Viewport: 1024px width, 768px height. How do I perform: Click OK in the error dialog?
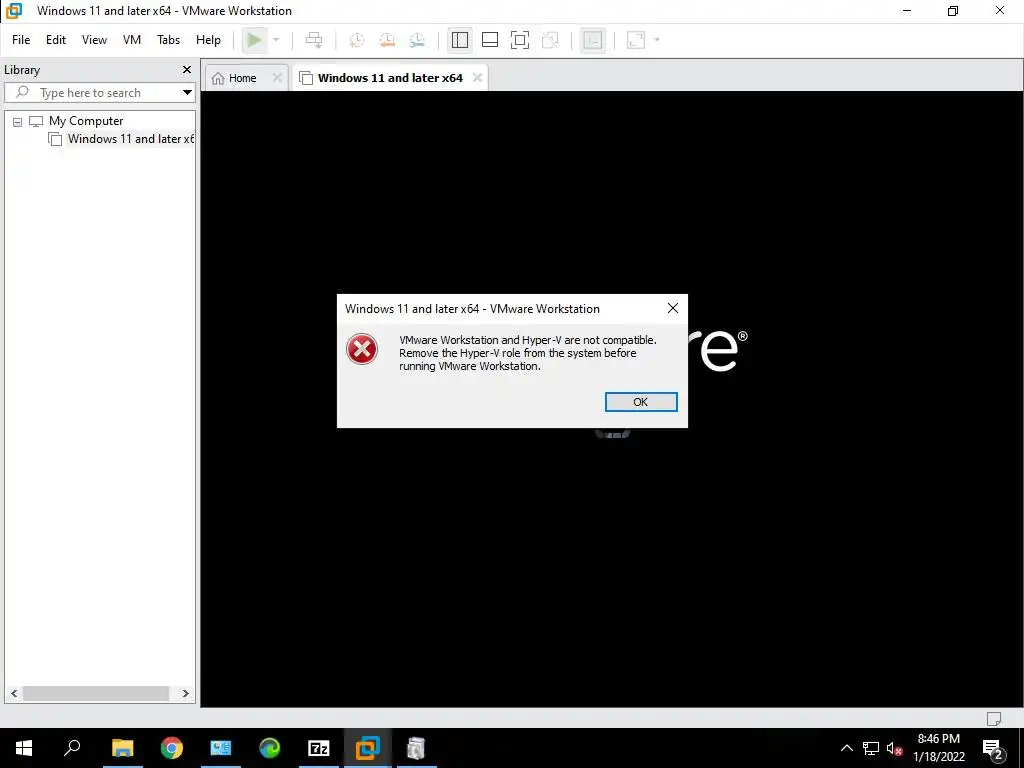pos(641,402)
